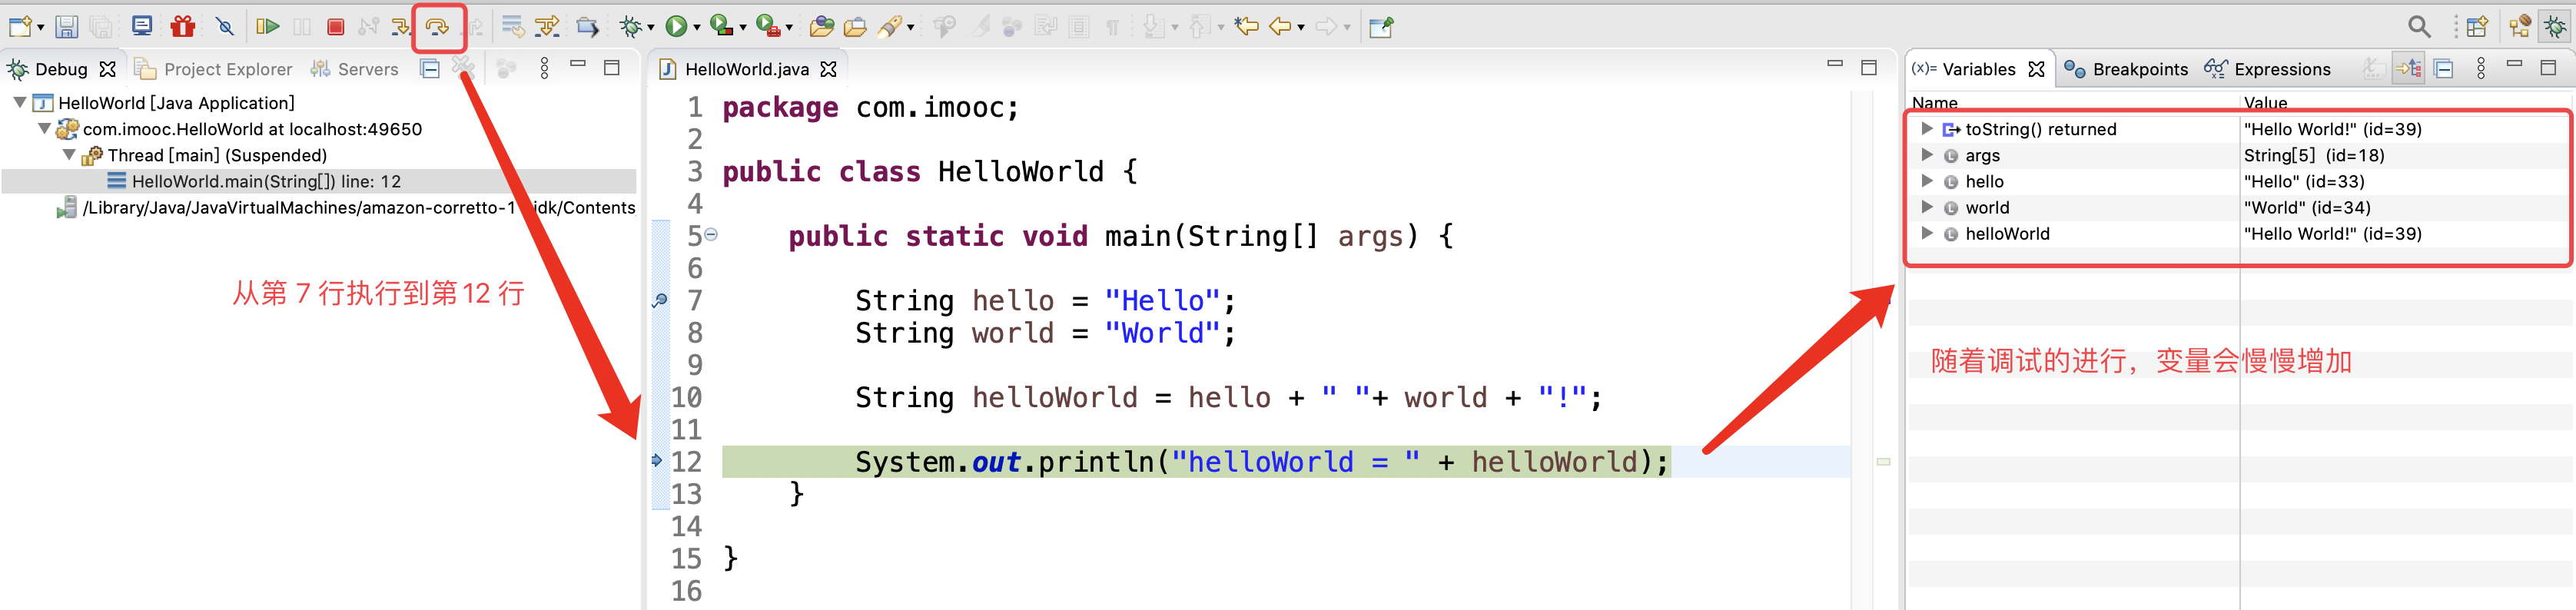Click the Open Perspective icon
Screen dimensions: 2576x610
point(2477,27)
